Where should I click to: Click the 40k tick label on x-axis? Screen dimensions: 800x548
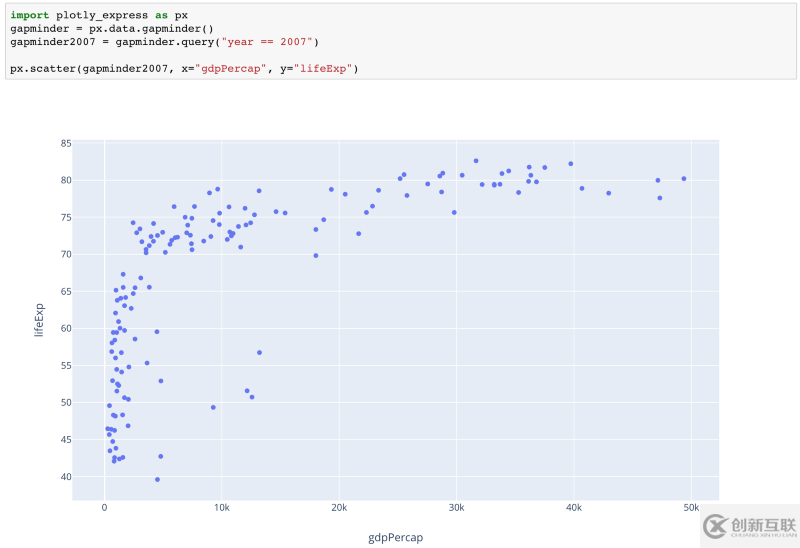click(x=573, y=508)
